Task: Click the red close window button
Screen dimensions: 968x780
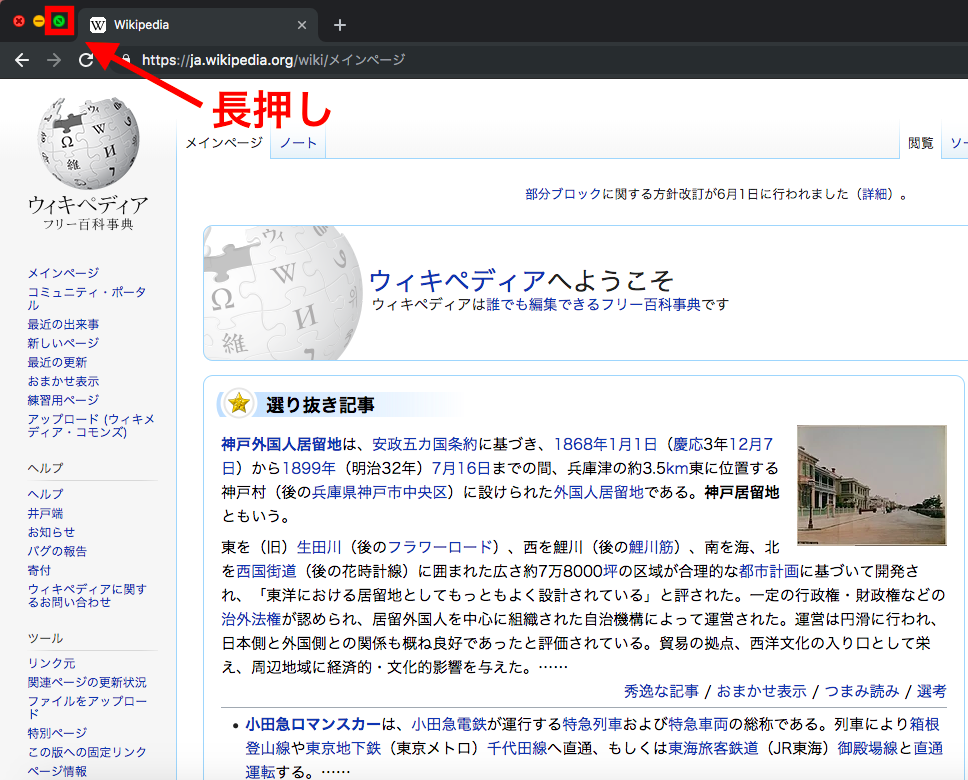Action: (19, 21)
